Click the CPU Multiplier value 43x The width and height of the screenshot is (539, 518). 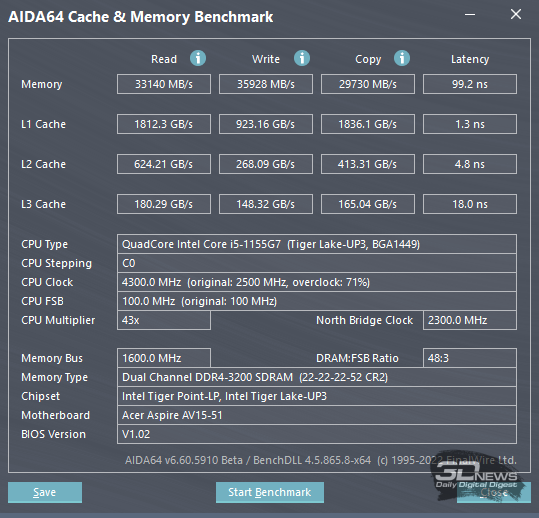pyautogui.click(x=164, y=320)
